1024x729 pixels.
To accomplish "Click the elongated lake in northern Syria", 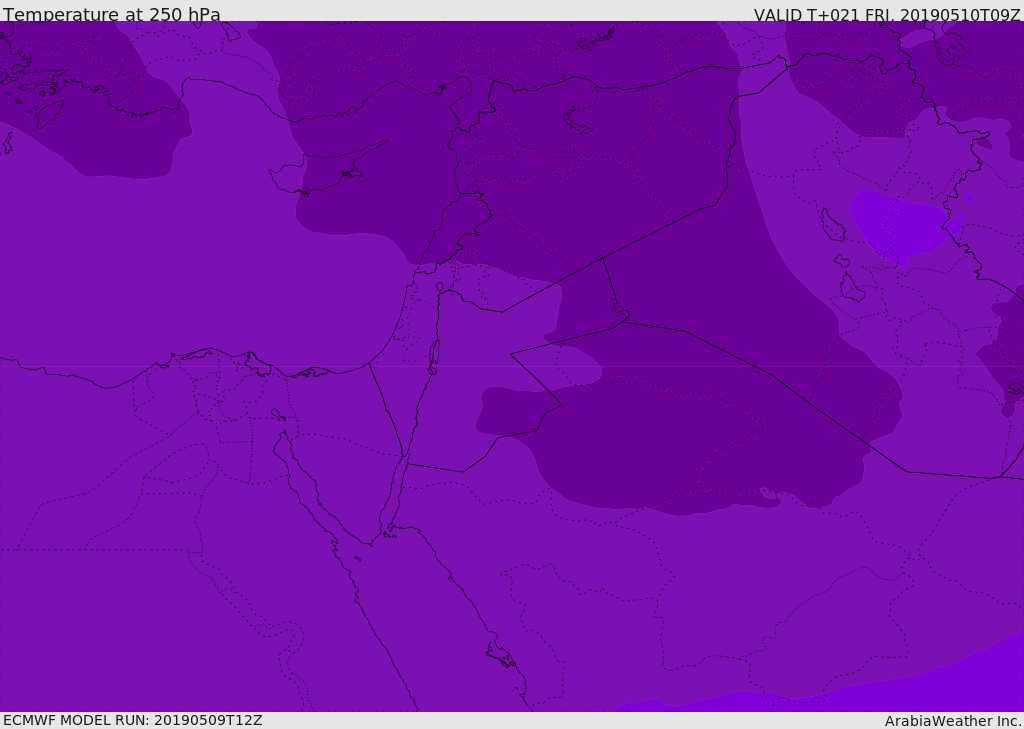I will click(x=578, y=121).
